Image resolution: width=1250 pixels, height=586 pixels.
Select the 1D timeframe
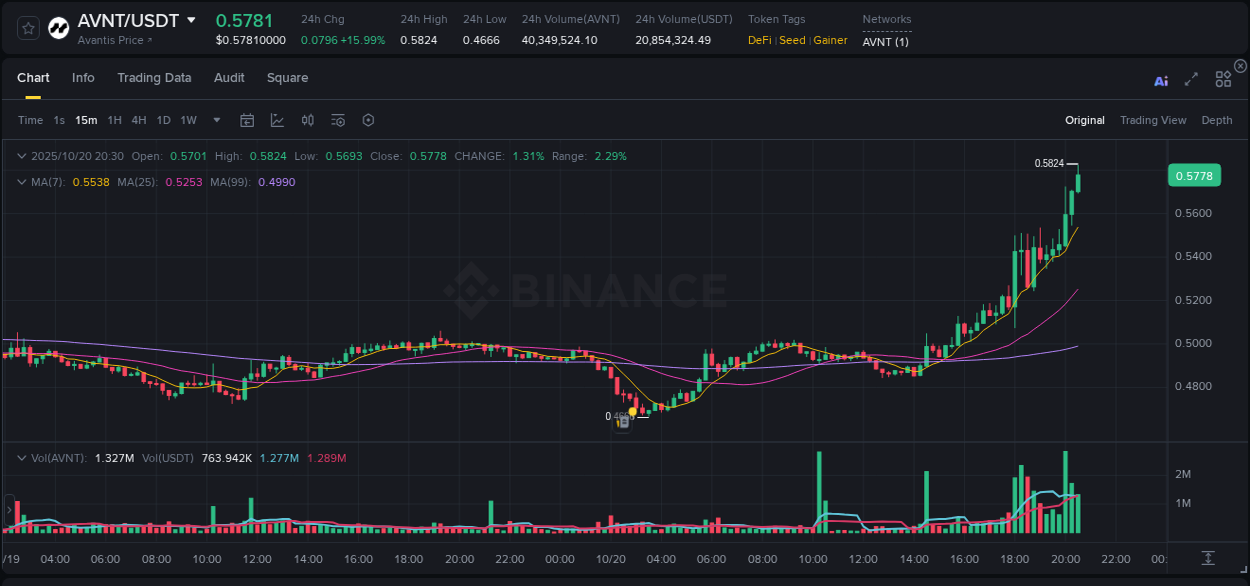(163, 120)
